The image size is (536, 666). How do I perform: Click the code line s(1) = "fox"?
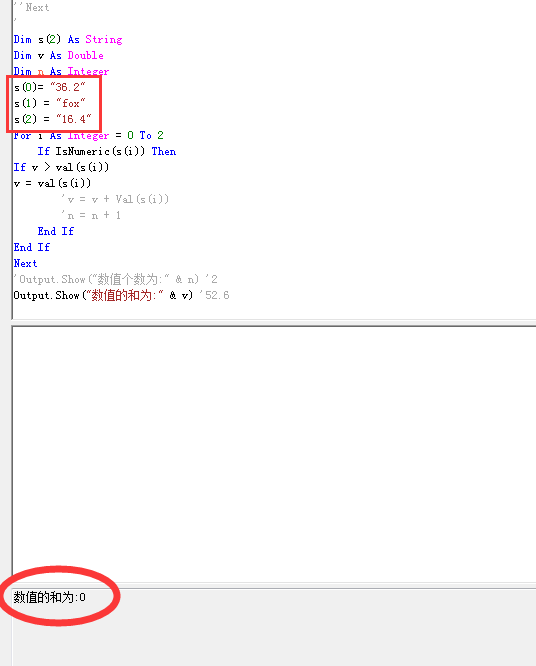(50, 103)
